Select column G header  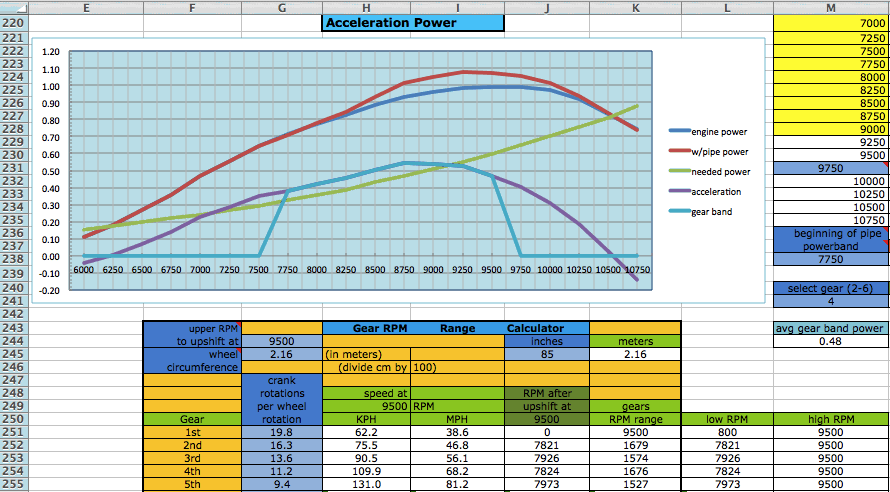point(282,8)
